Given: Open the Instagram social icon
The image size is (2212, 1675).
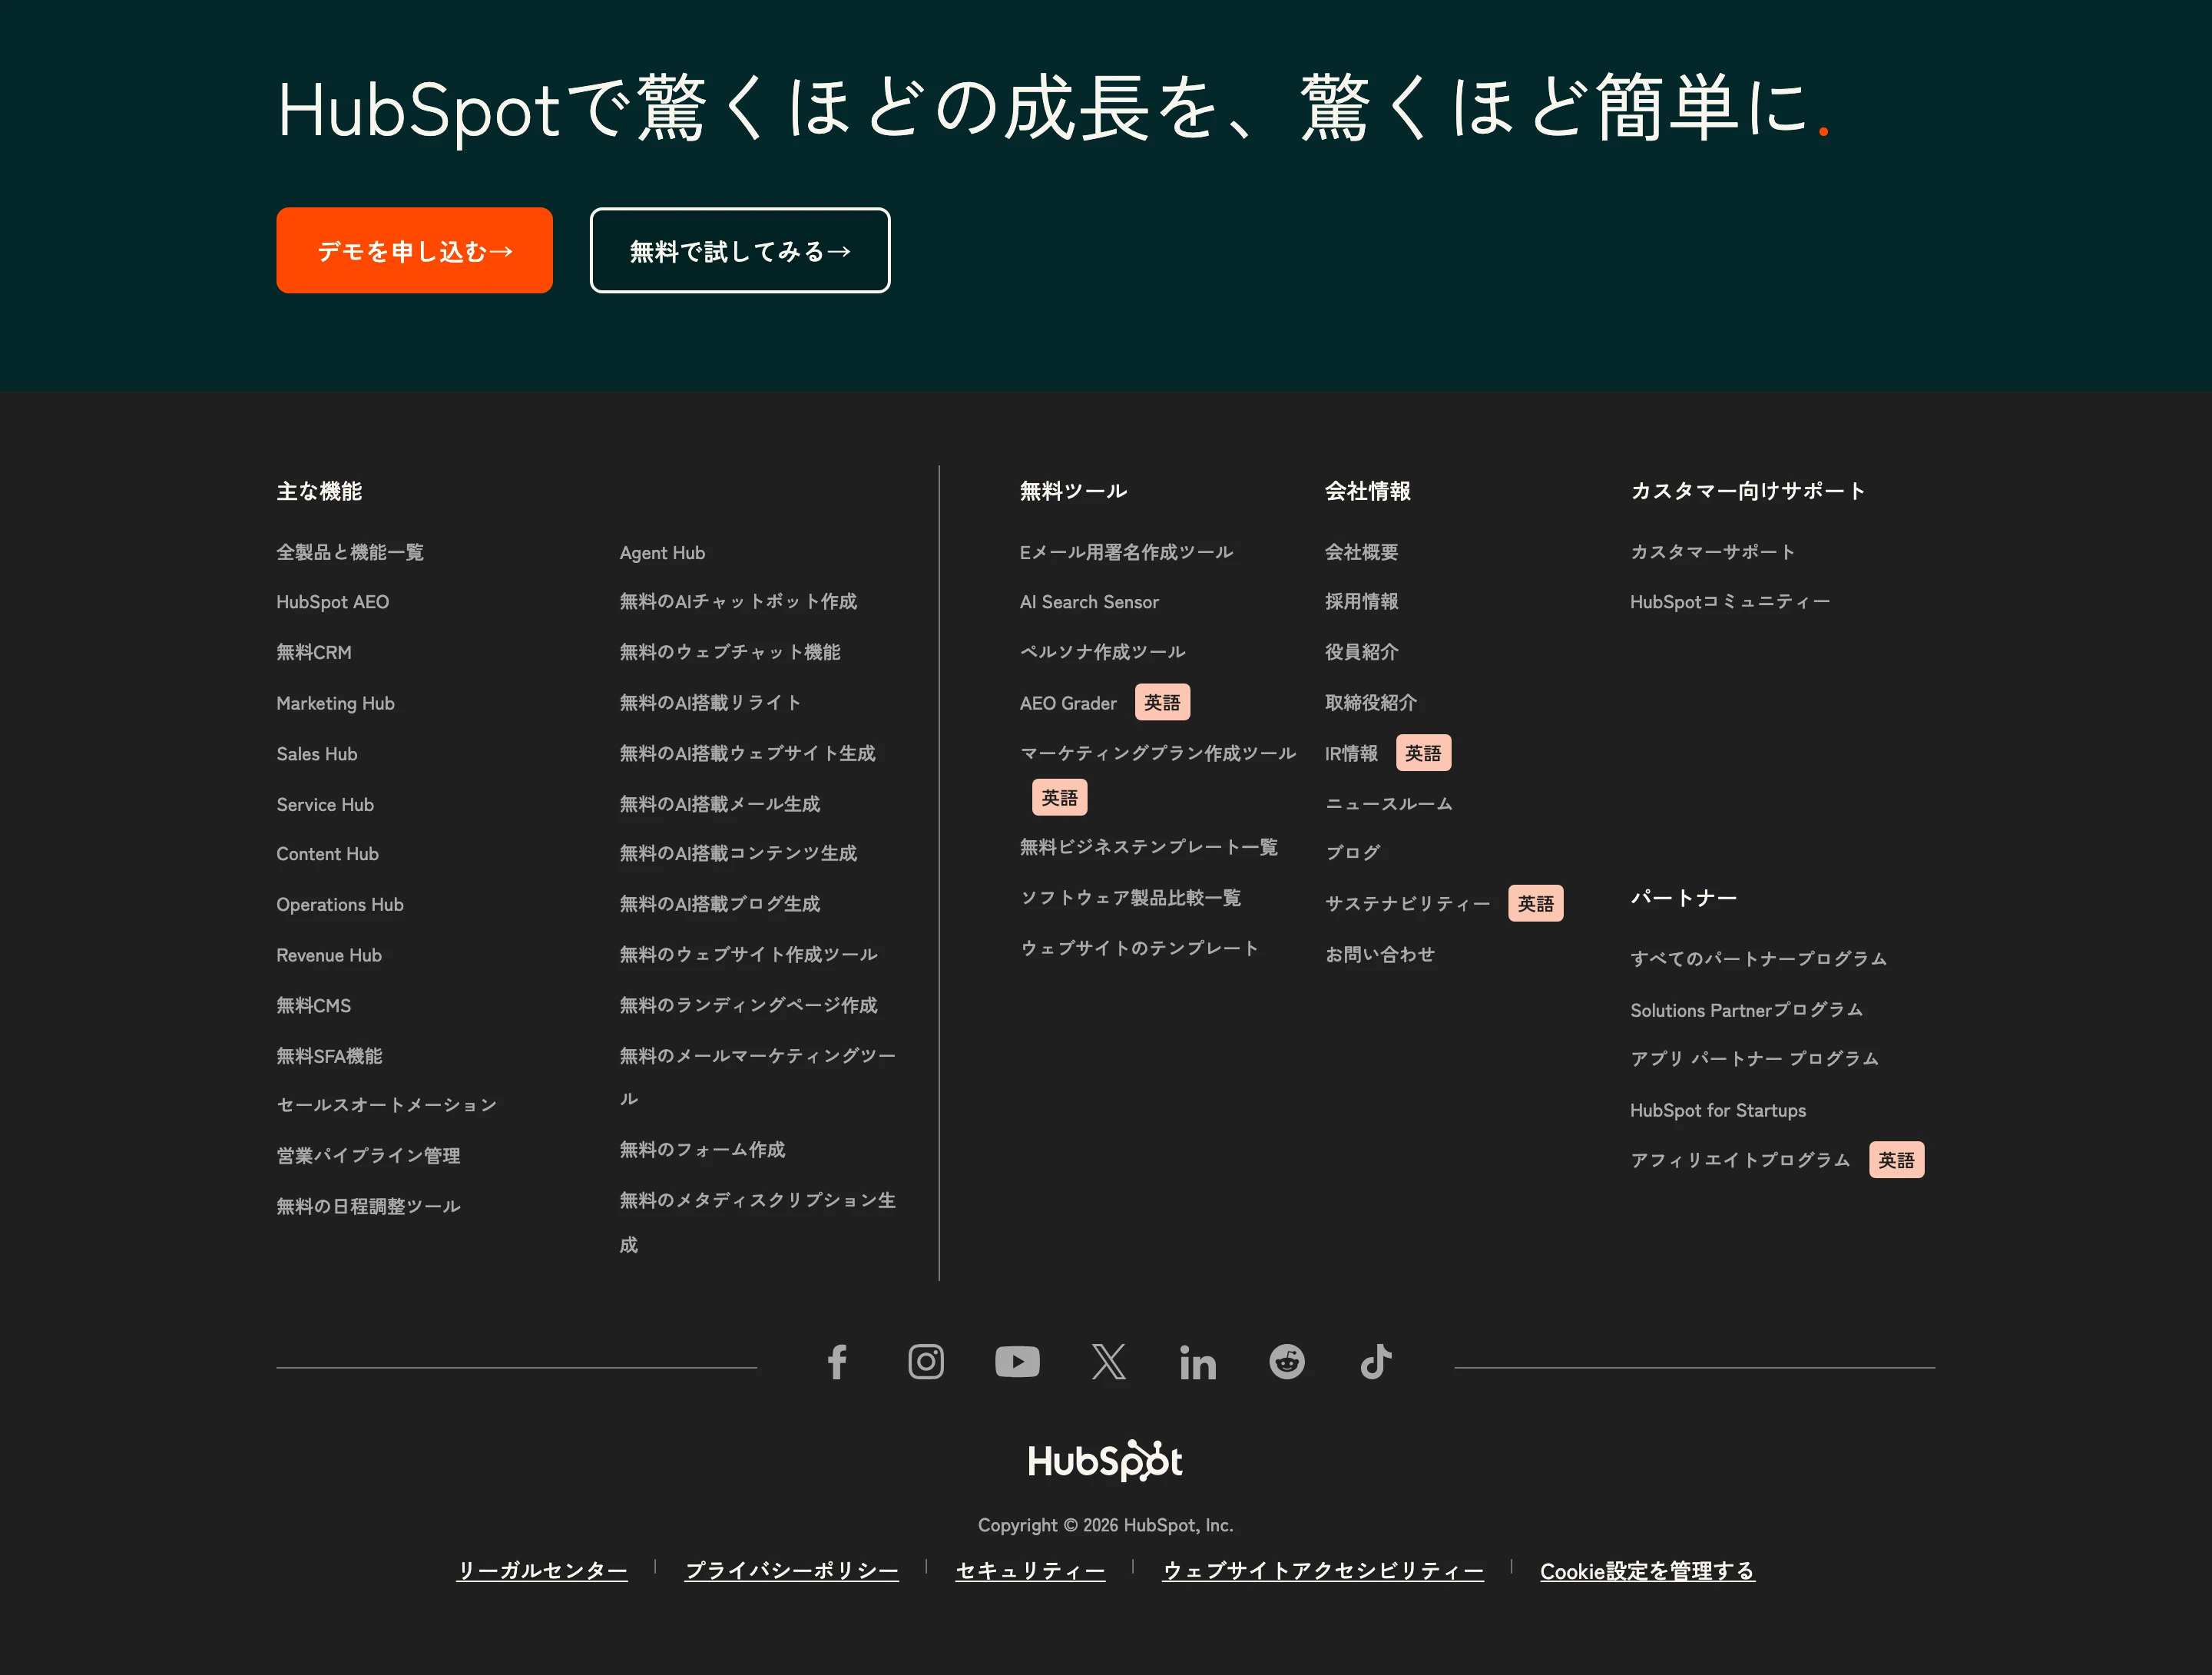Looking at the screenshot, I should pyautogui.click(x=926, y=1362).
